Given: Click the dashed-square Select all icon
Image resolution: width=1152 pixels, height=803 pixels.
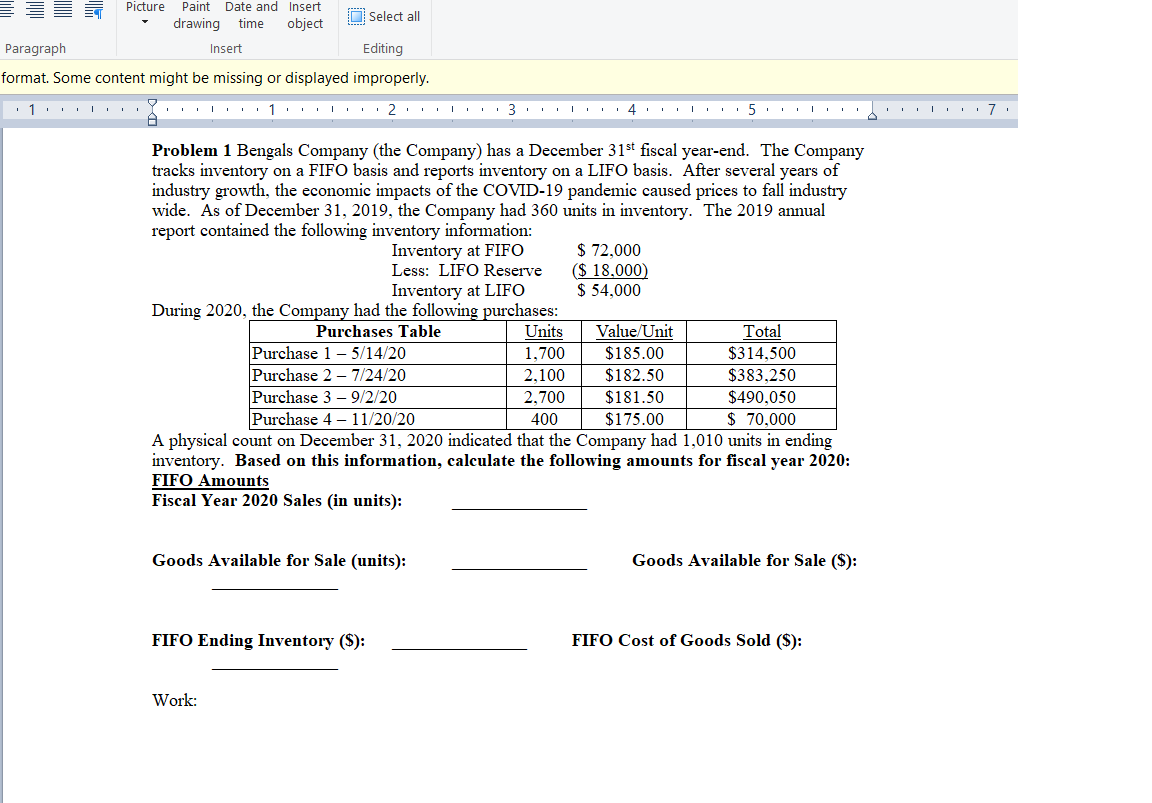Looking at the screenshot, I should 355,15.
